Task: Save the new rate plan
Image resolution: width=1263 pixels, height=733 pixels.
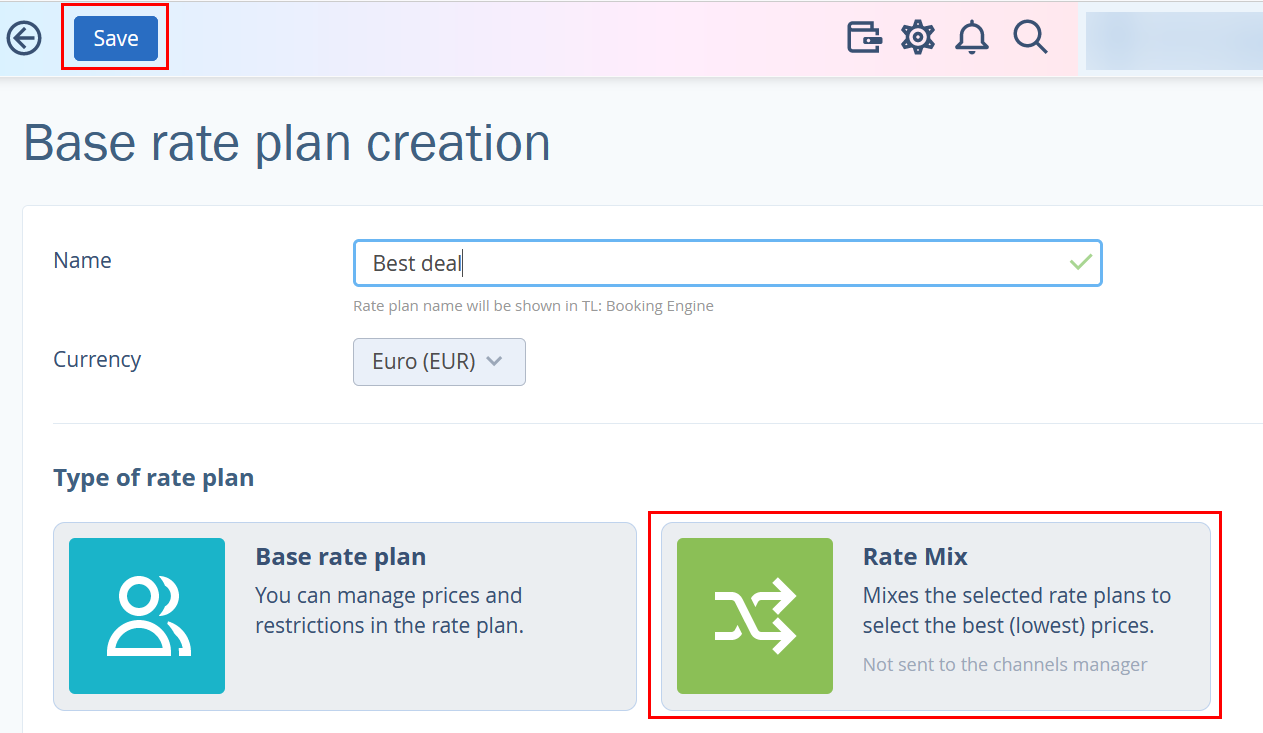Action: (x=116, y=38)
